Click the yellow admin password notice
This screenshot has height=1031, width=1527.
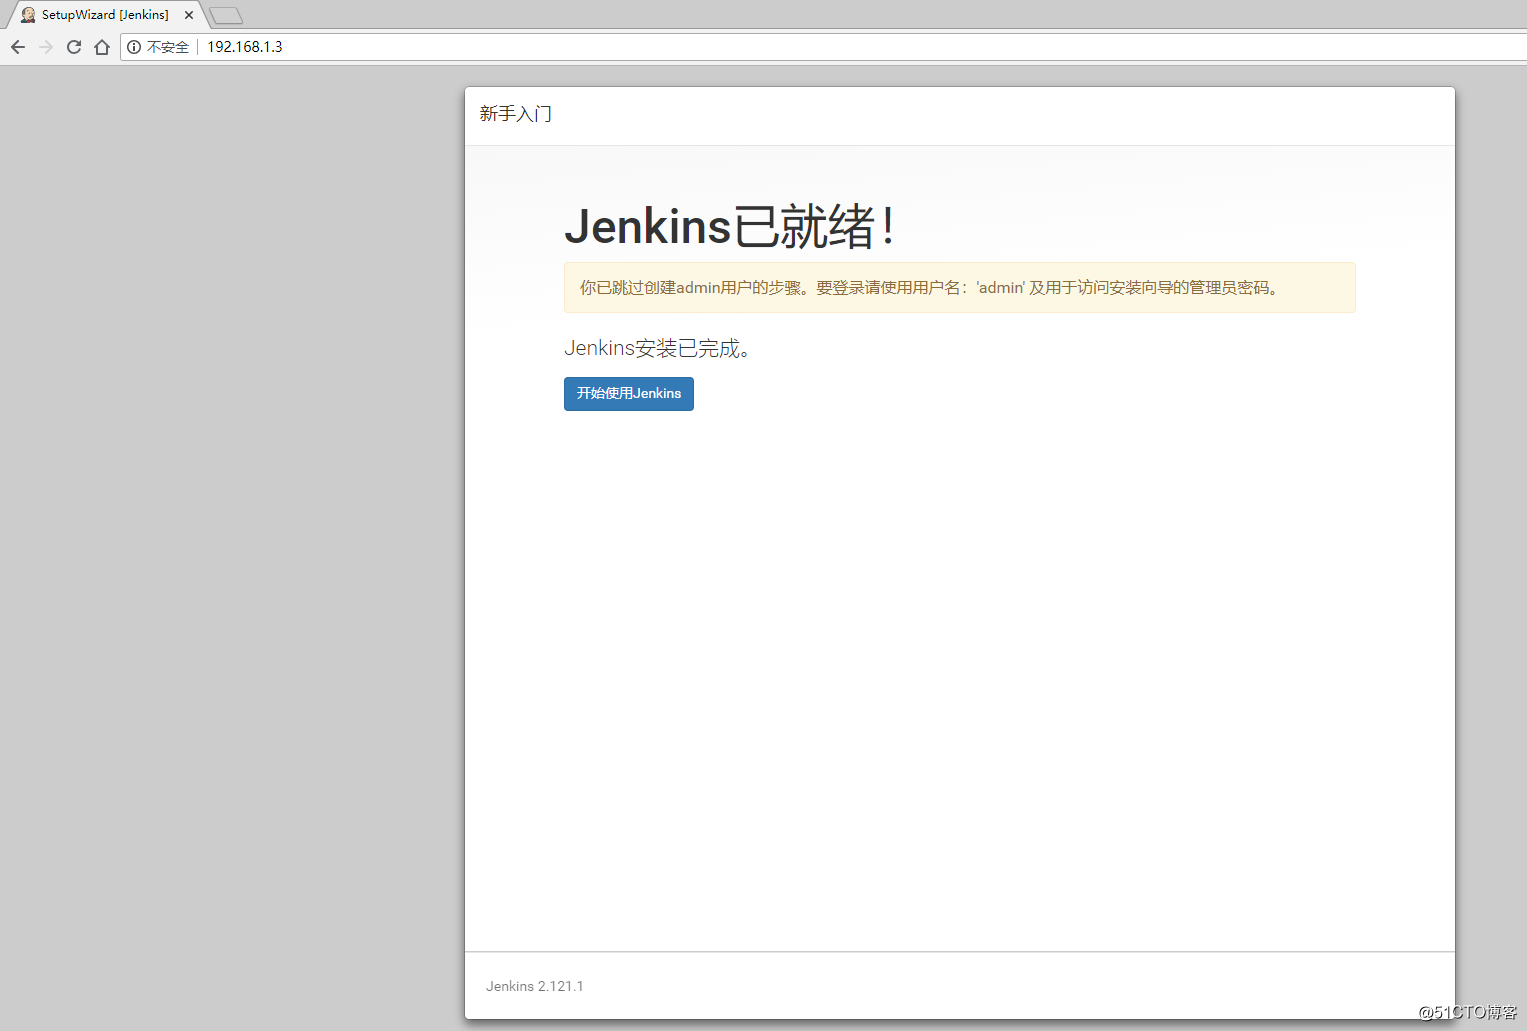(x=960, y=288)
